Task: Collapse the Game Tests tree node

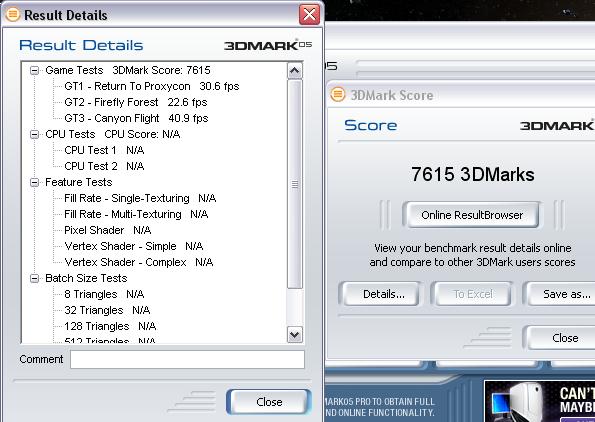Action: [35, 70]
